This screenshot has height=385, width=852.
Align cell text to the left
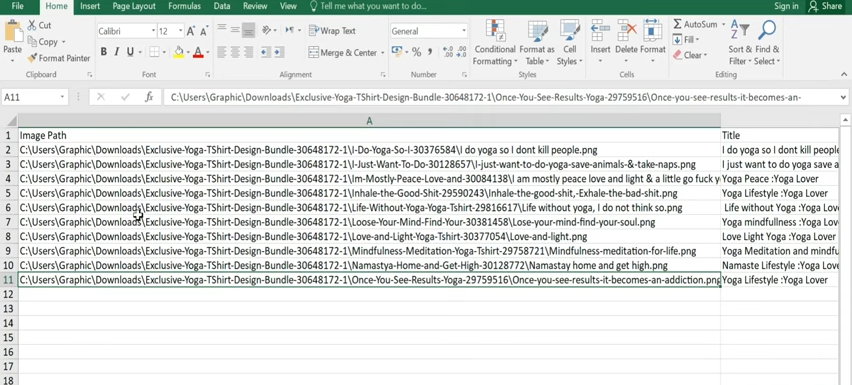point(222,52)
